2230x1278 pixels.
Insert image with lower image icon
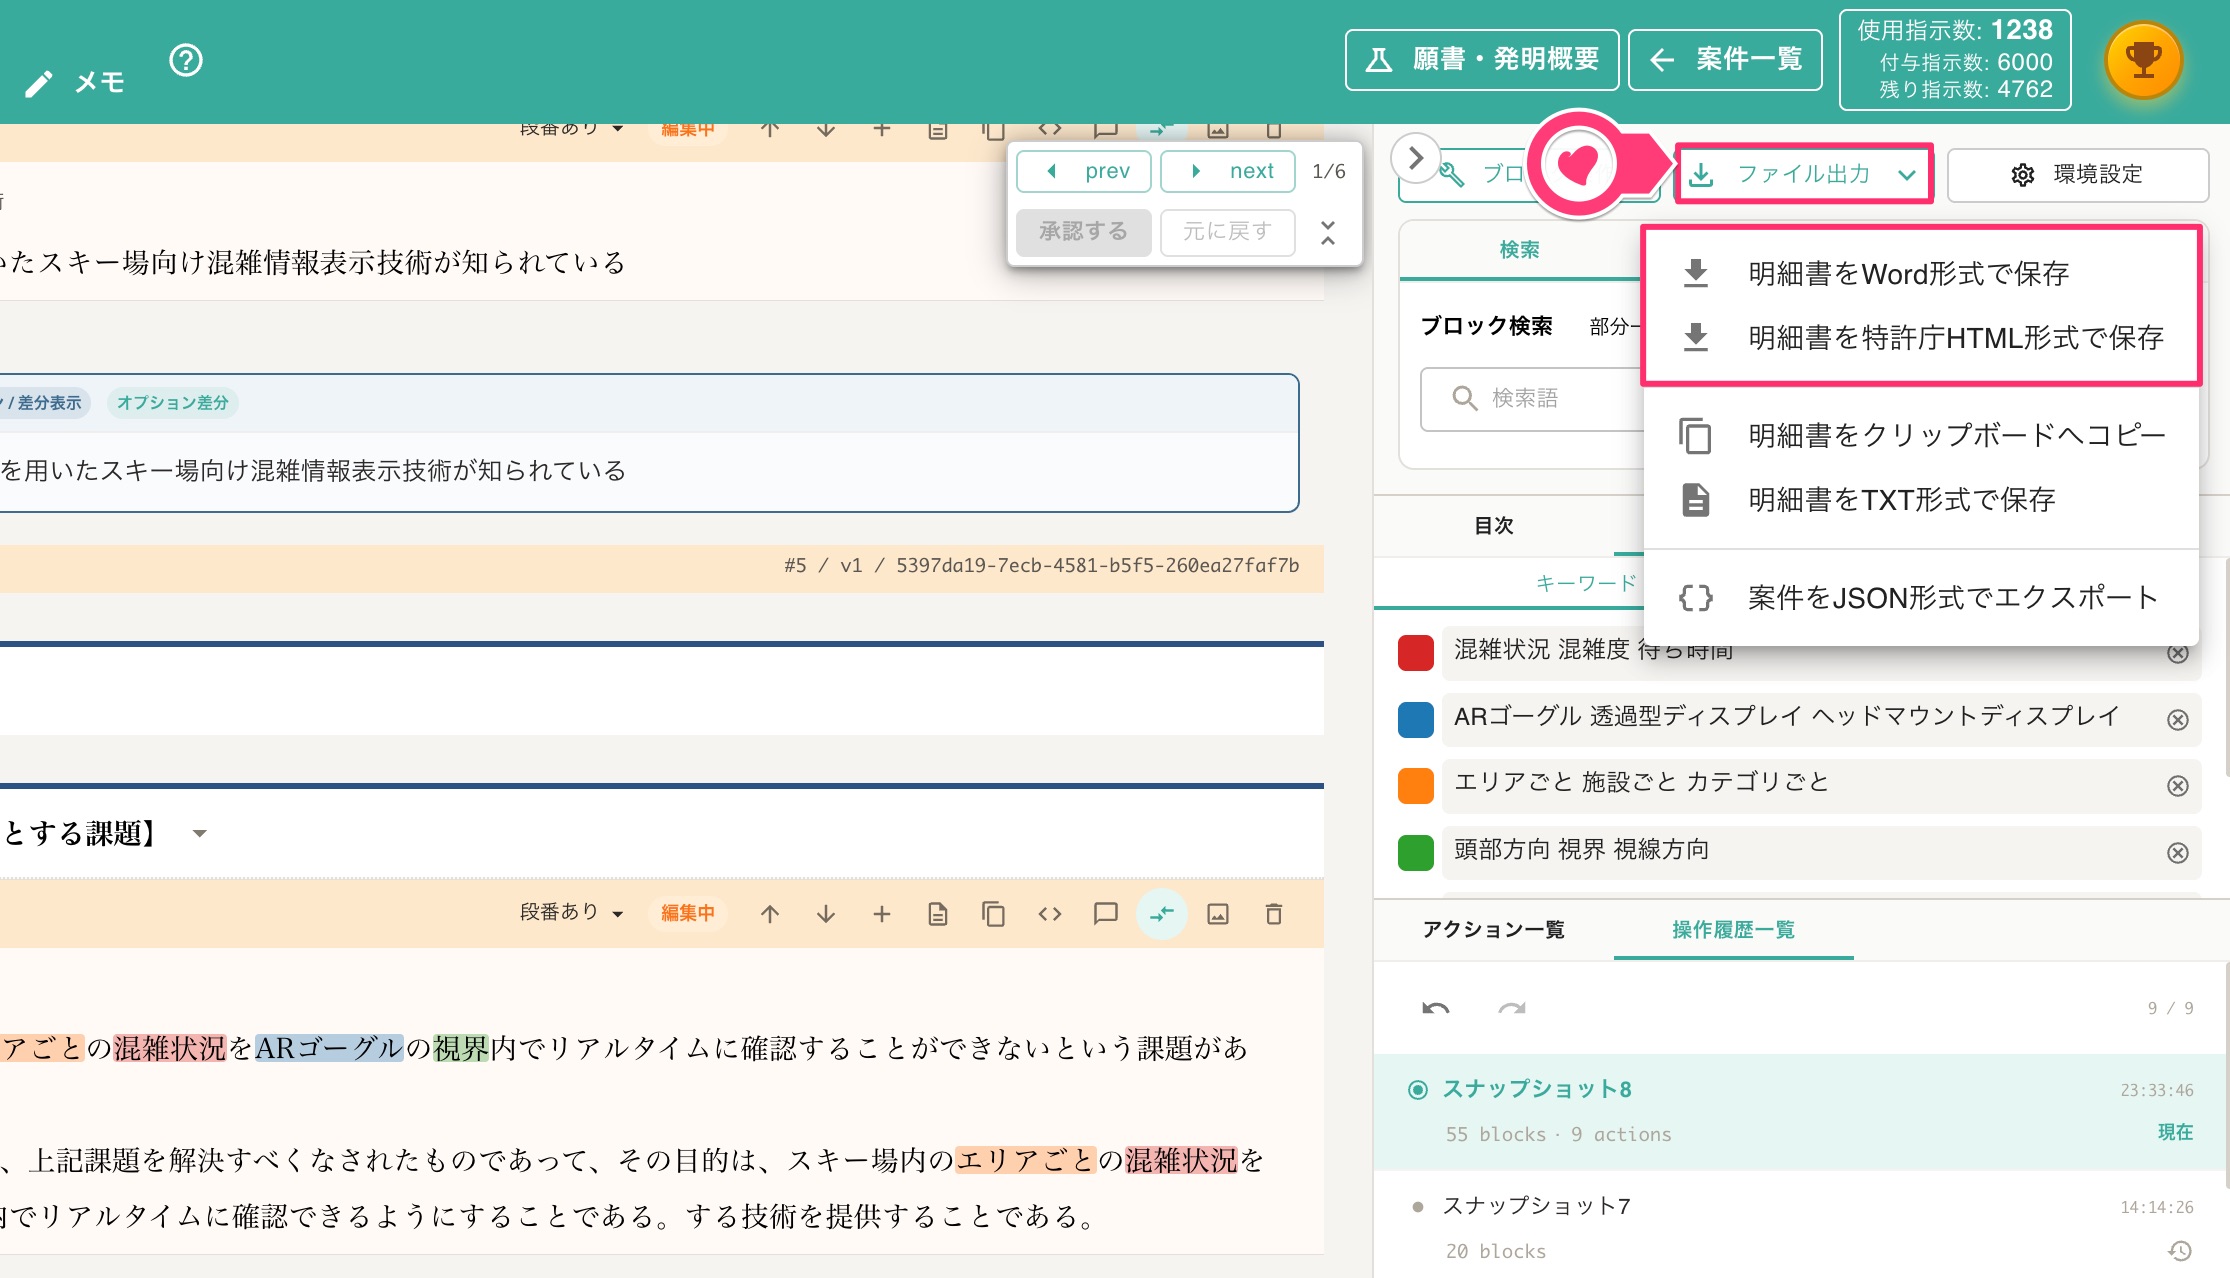tap(1217, 914)
